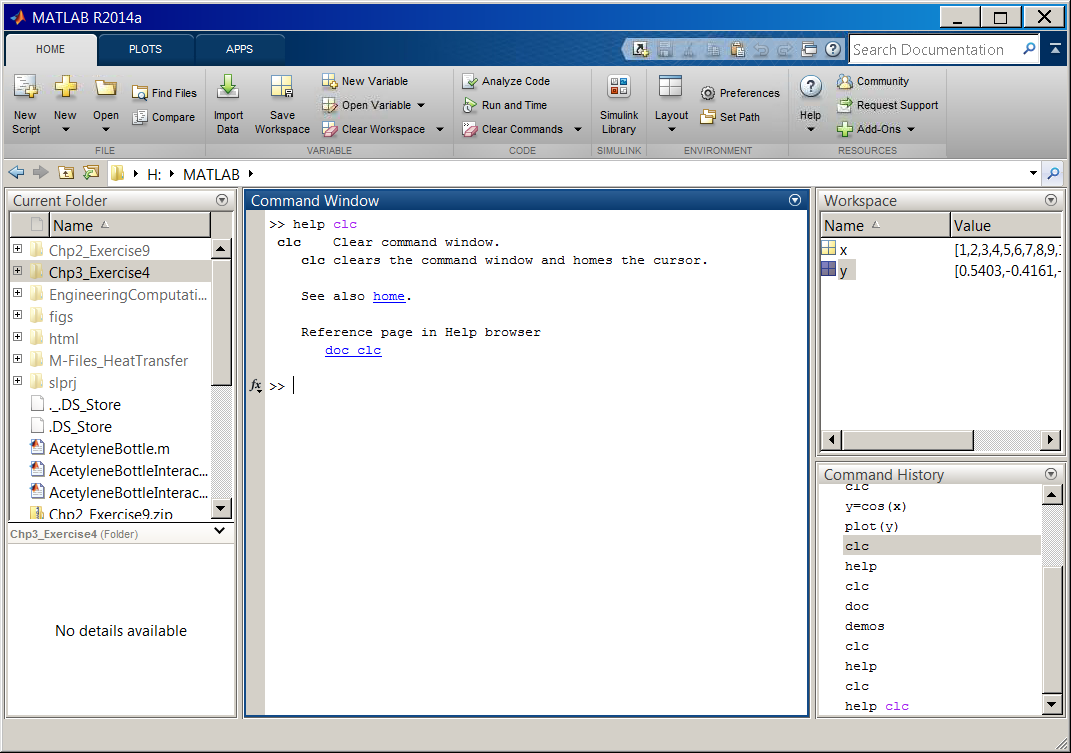Open Preferences
This screenshot has width=1071, height=753.
[x=740, y=93]
